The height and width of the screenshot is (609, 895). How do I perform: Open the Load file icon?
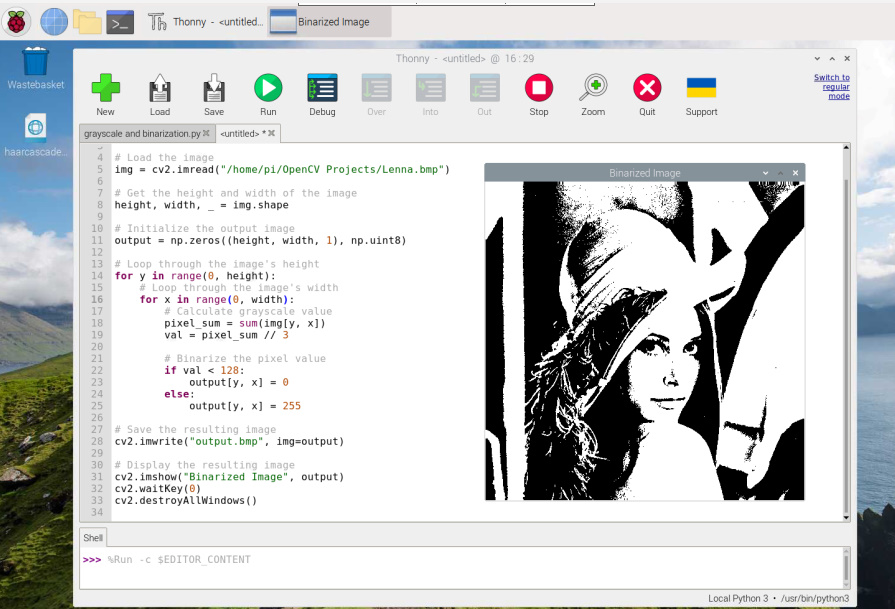(160, 95)
